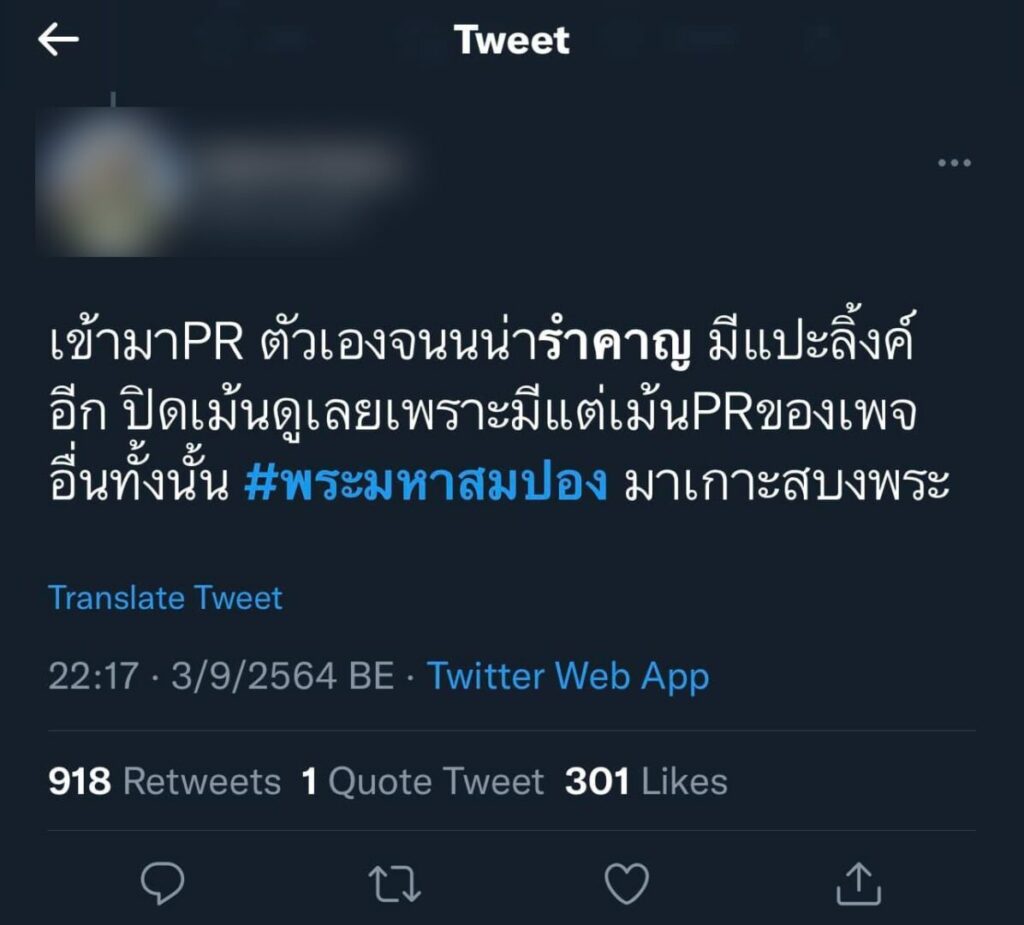The width and height of the screenshot is (1024, 925).
Task: View the 301 Likes list
Action: pos(646,781)
